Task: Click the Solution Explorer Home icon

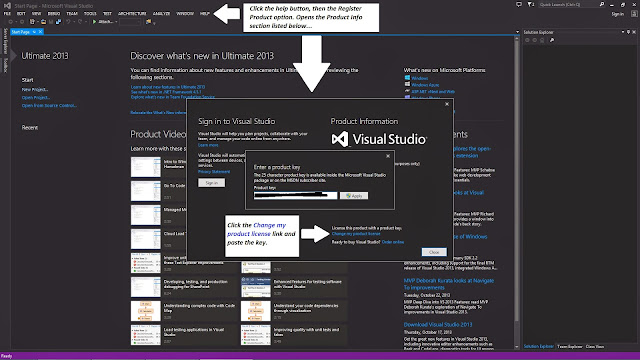Action: tap(542, 40)
